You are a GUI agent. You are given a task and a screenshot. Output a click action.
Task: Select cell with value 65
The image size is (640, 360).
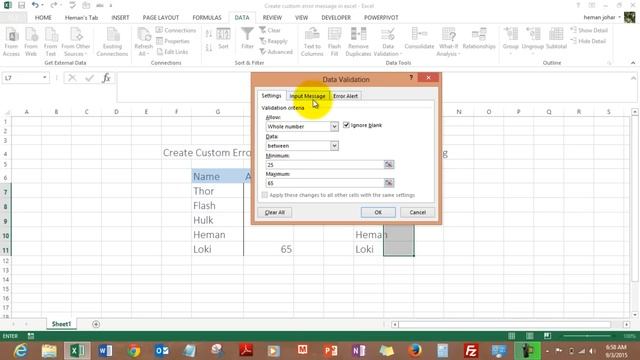pos(268,249)
